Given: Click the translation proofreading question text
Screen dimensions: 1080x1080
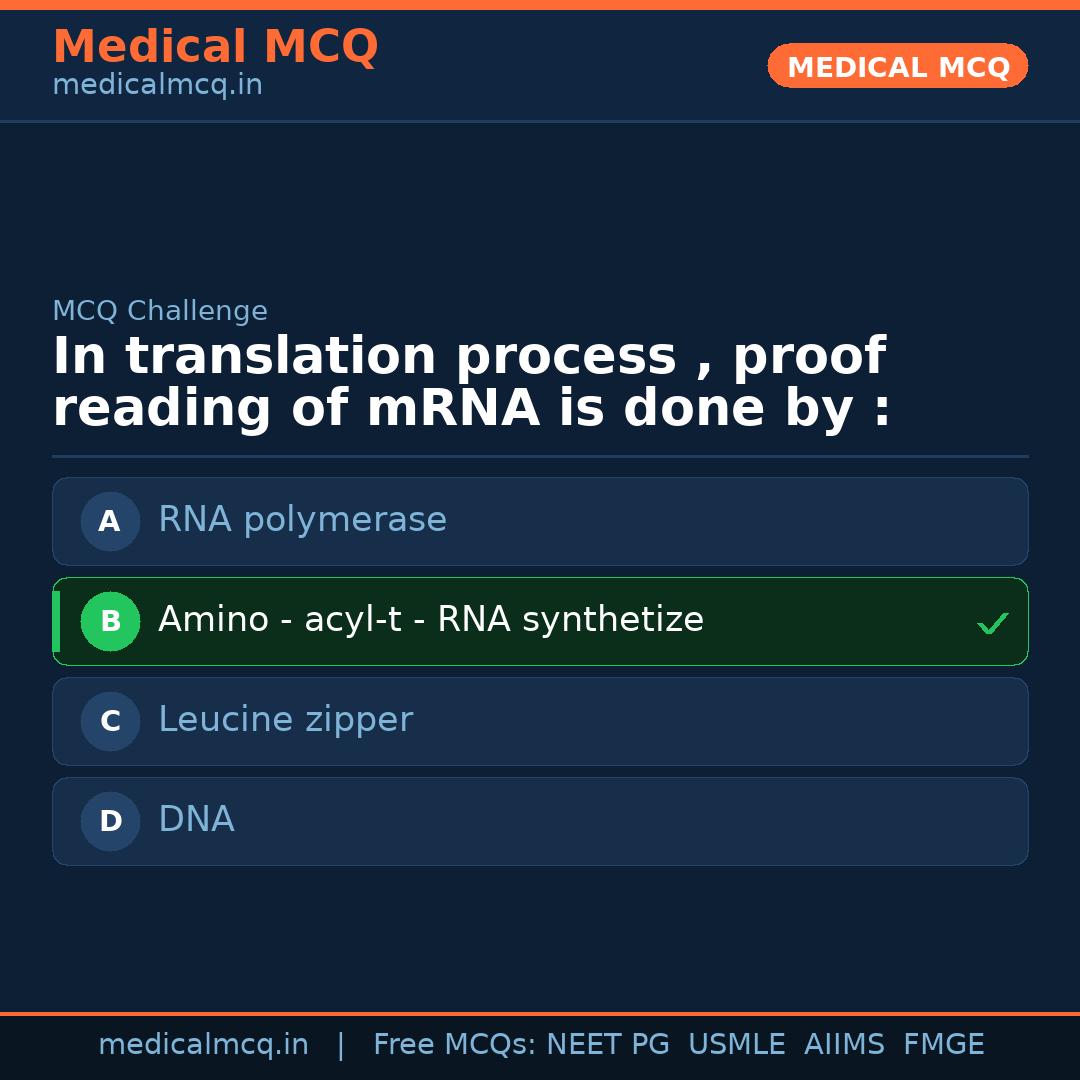Looking at the screenshot, I should click(x=470, y=383).
